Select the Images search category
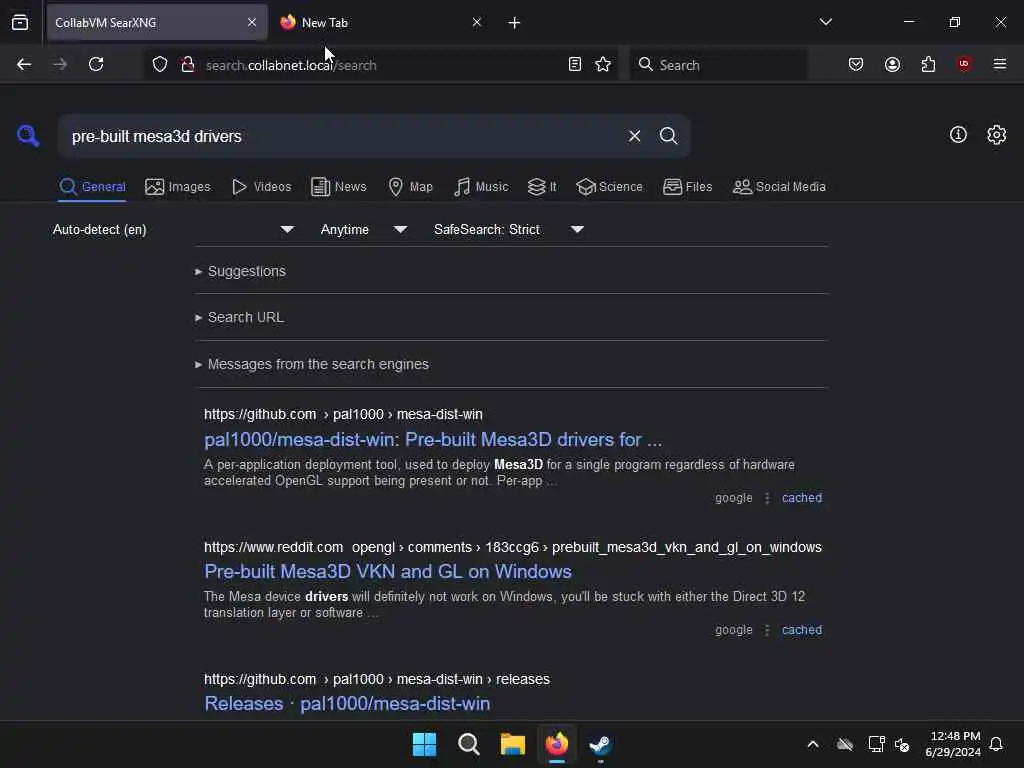This screenshot has height=768, width=1024. coord(178,187)
